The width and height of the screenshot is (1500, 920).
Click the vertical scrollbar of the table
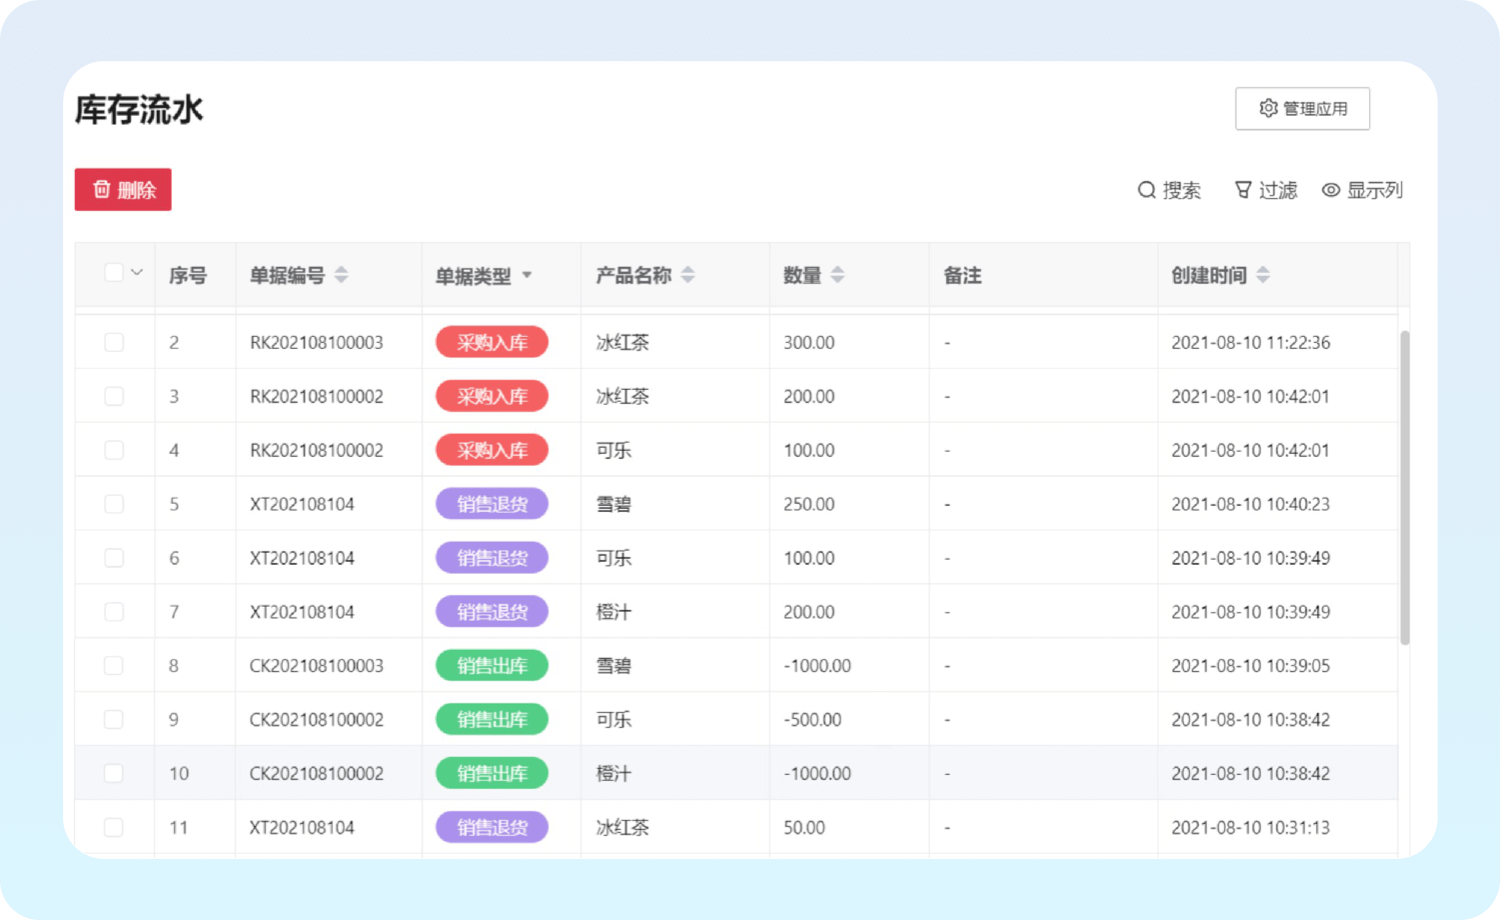point(1404,488)
